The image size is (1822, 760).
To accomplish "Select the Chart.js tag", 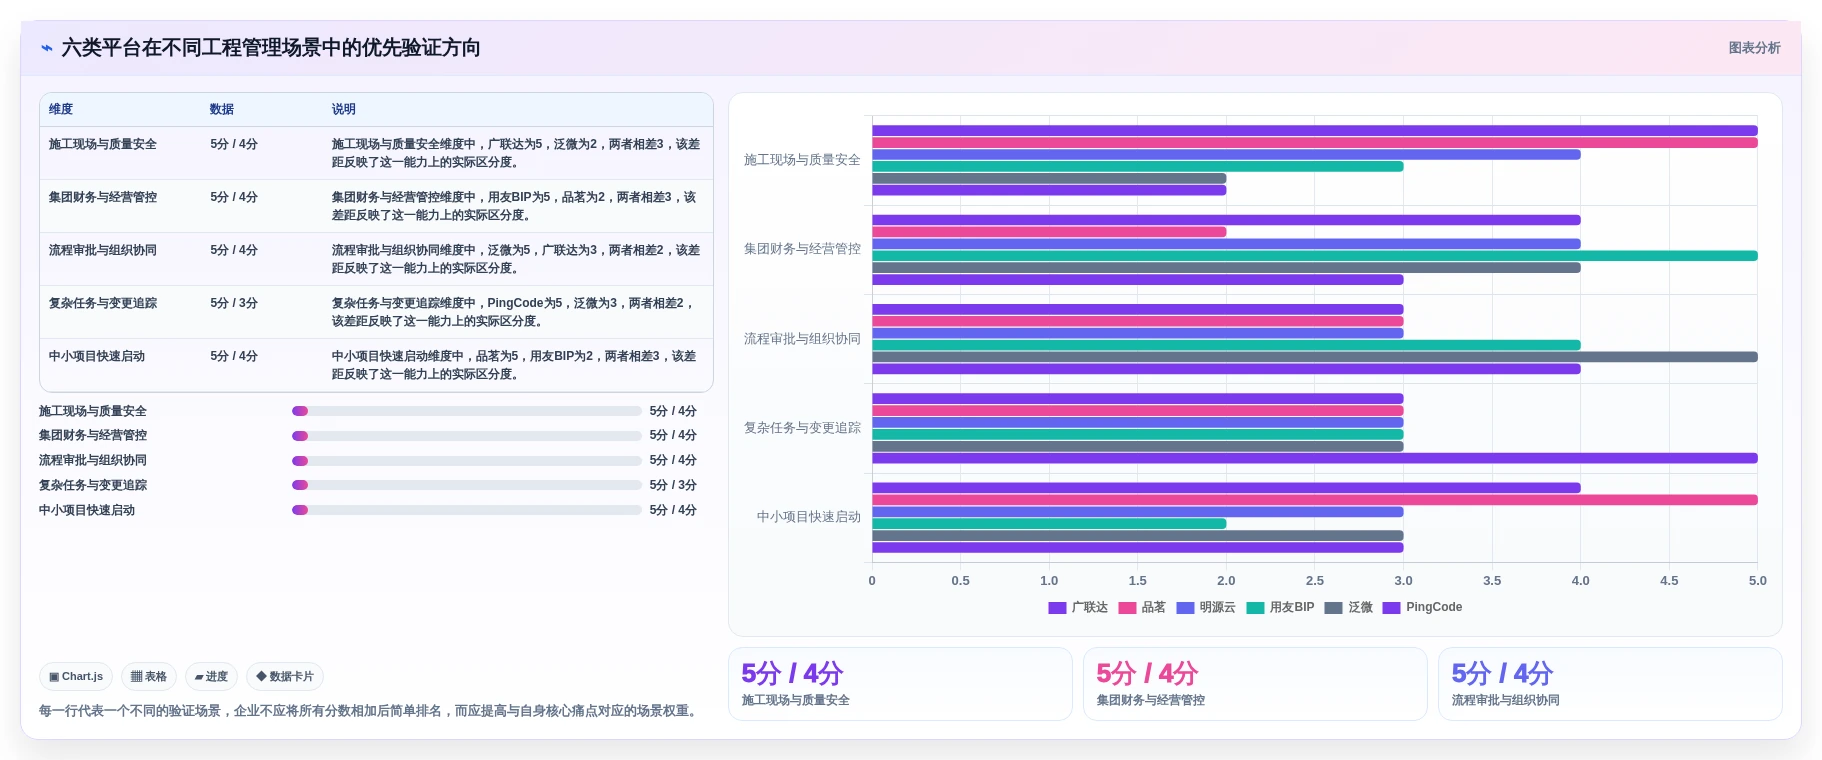I will coord(76,677).
